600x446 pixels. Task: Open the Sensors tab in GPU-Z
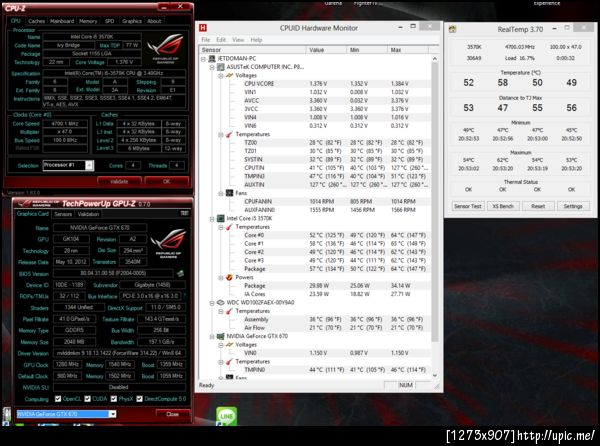click(63, 214)
